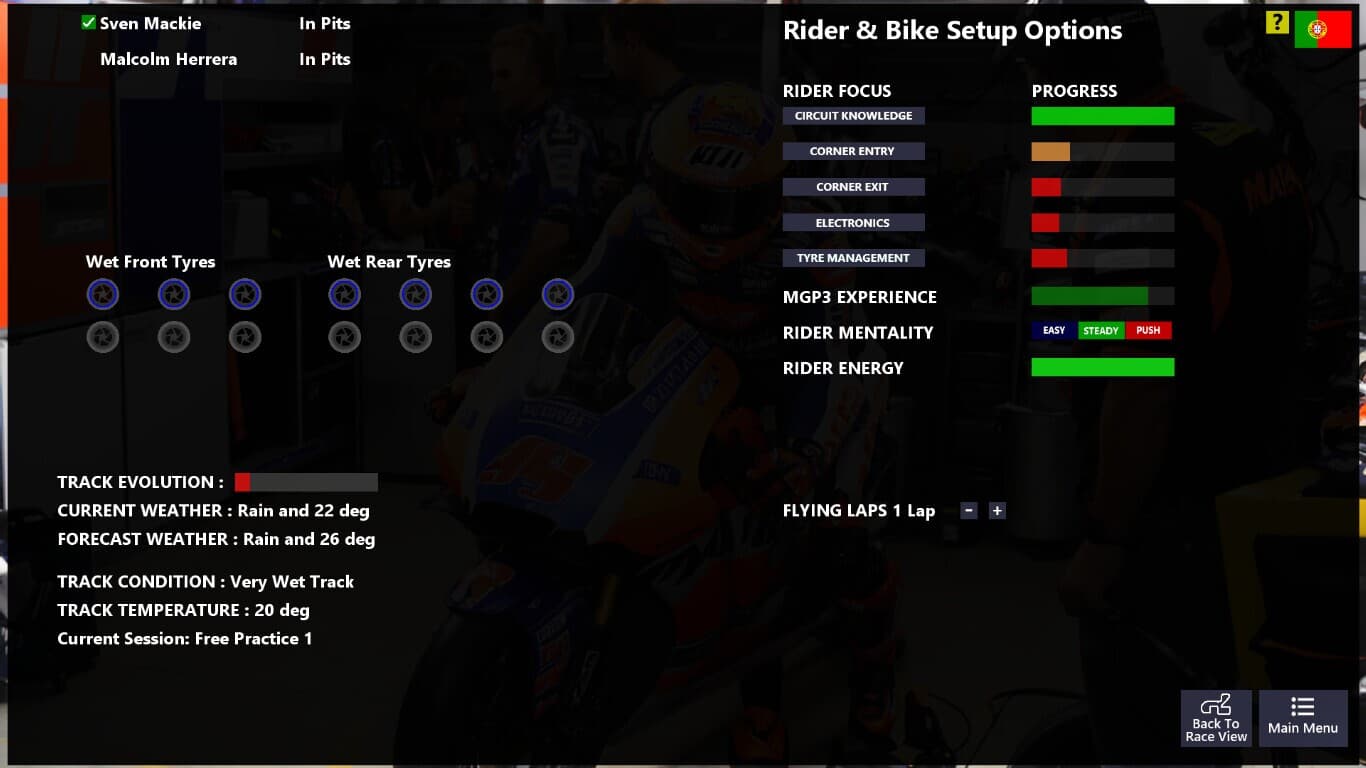The width and height of the screenshot is (1366, 768).
Task: Click the yellow question mark help icon
Action: [x=1277, y=23]
